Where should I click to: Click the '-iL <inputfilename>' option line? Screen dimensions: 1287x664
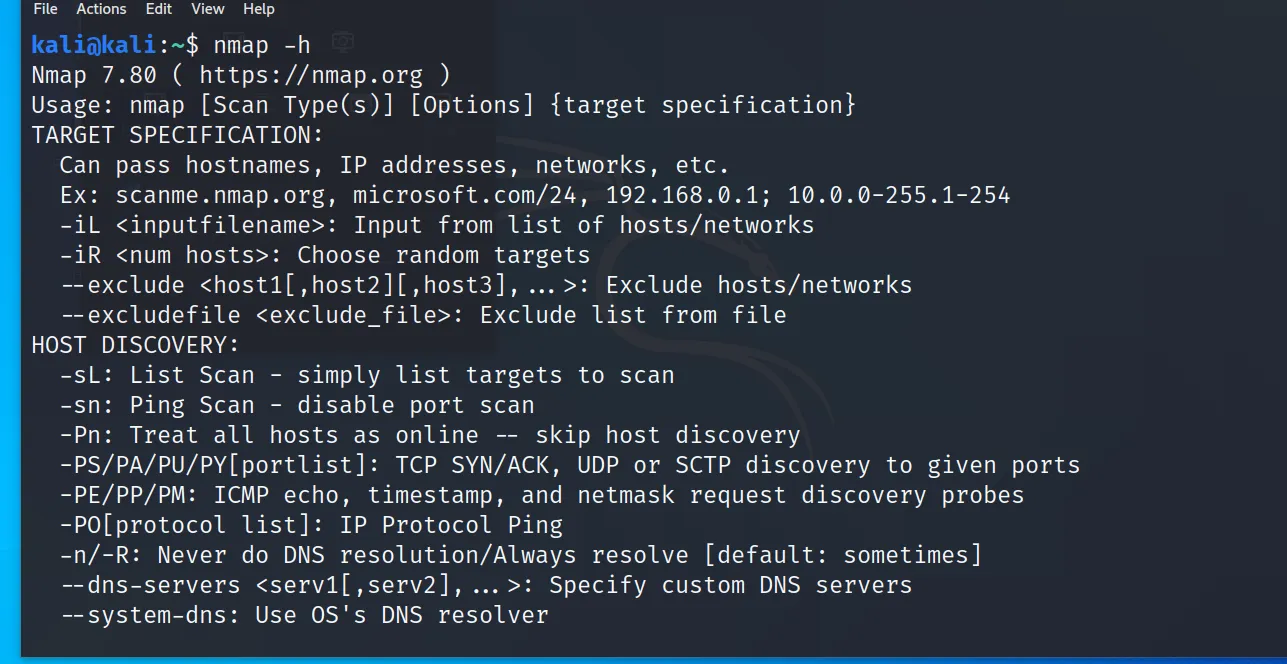point(436,225)
